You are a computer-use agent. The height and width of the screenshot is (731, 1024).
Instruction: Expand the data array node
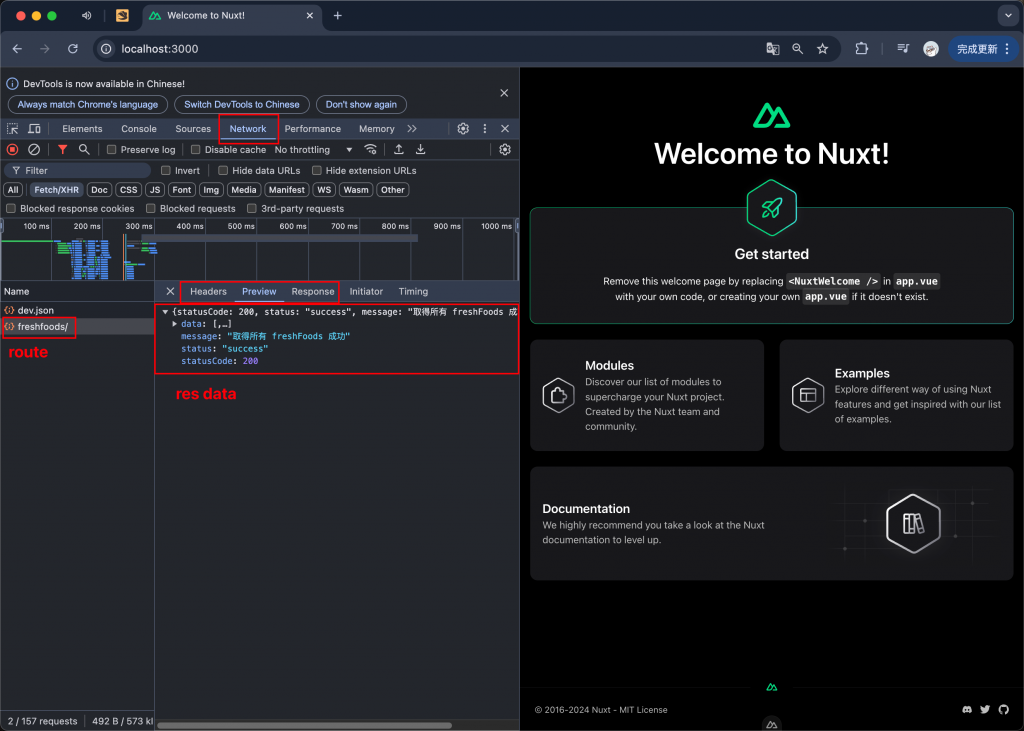[x=174, y=324]
